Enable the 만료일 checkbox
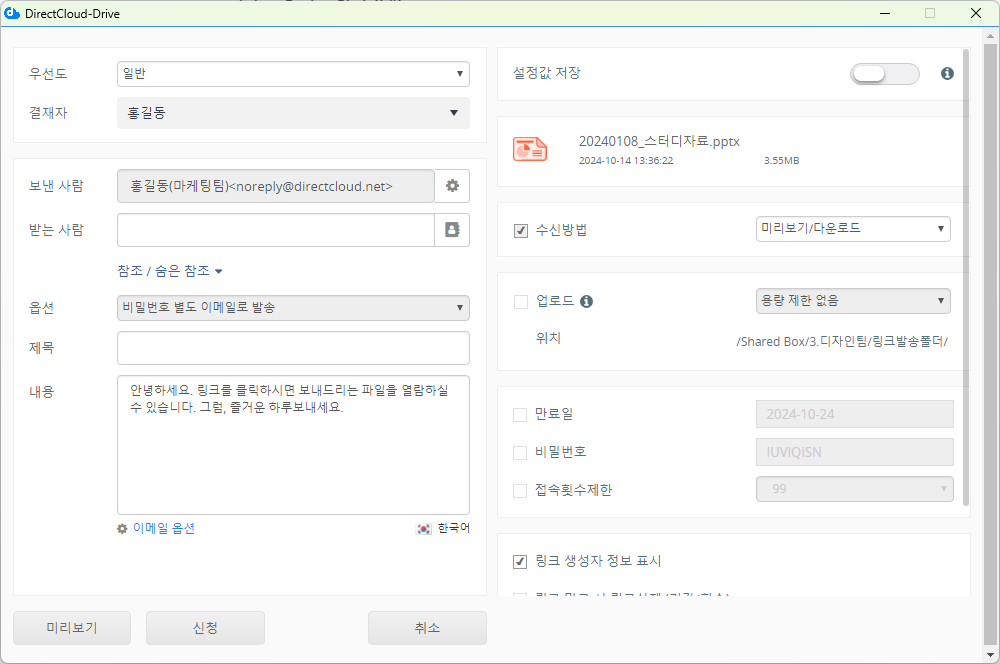The width and height of the screenshot is (1000, 664). [520, 414]
